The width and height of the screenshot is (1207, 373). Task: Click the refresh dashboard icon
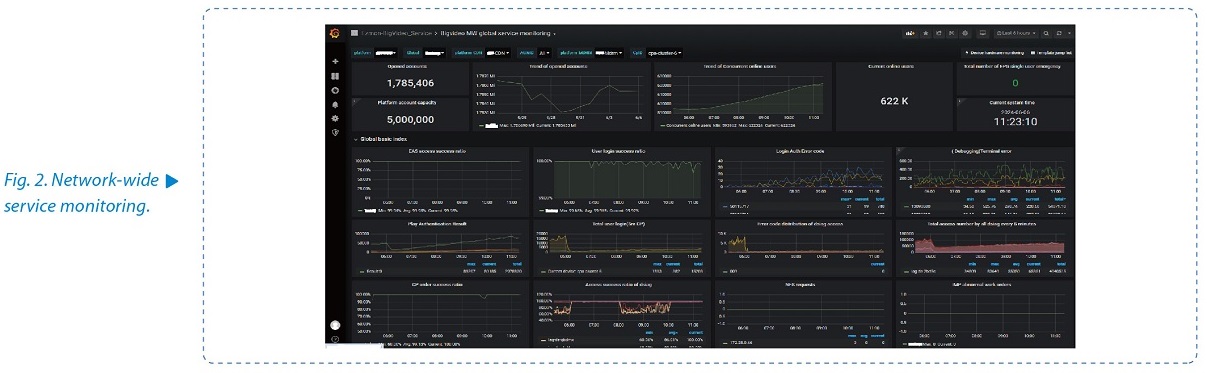(x=1059, y=33)
